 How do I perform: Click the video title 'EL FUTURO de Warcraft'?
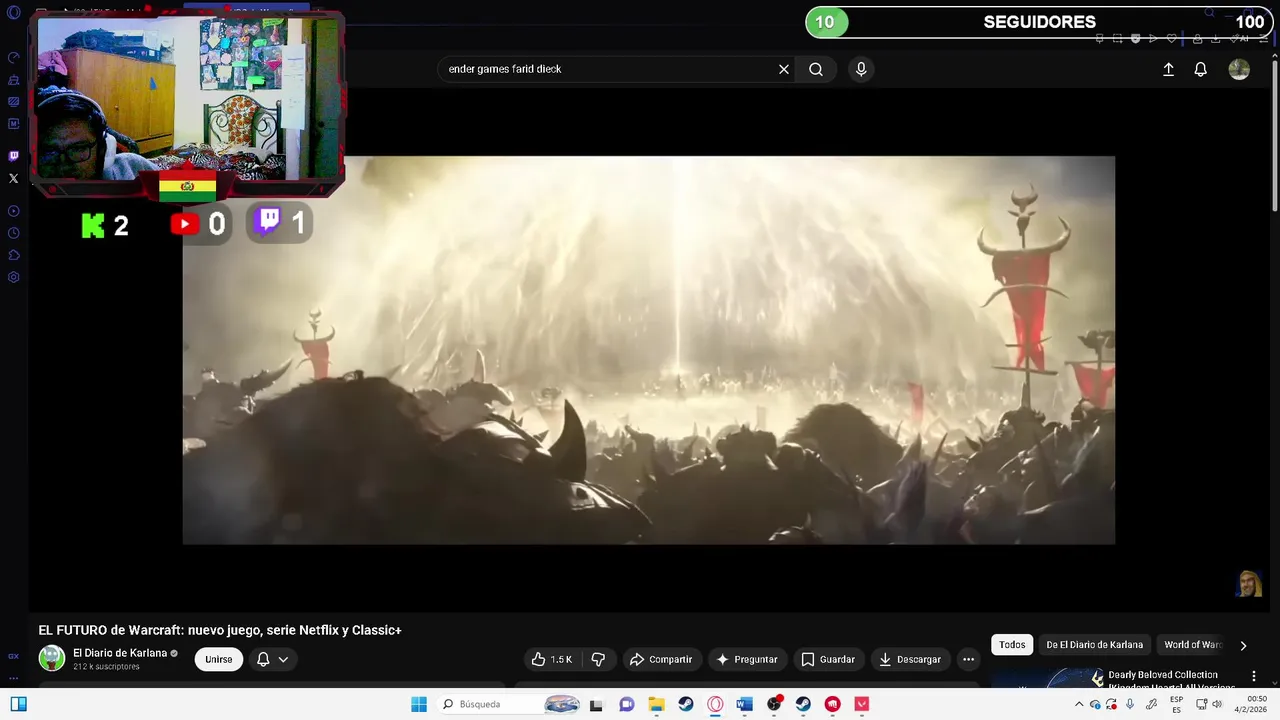click(x=219, y=630)
